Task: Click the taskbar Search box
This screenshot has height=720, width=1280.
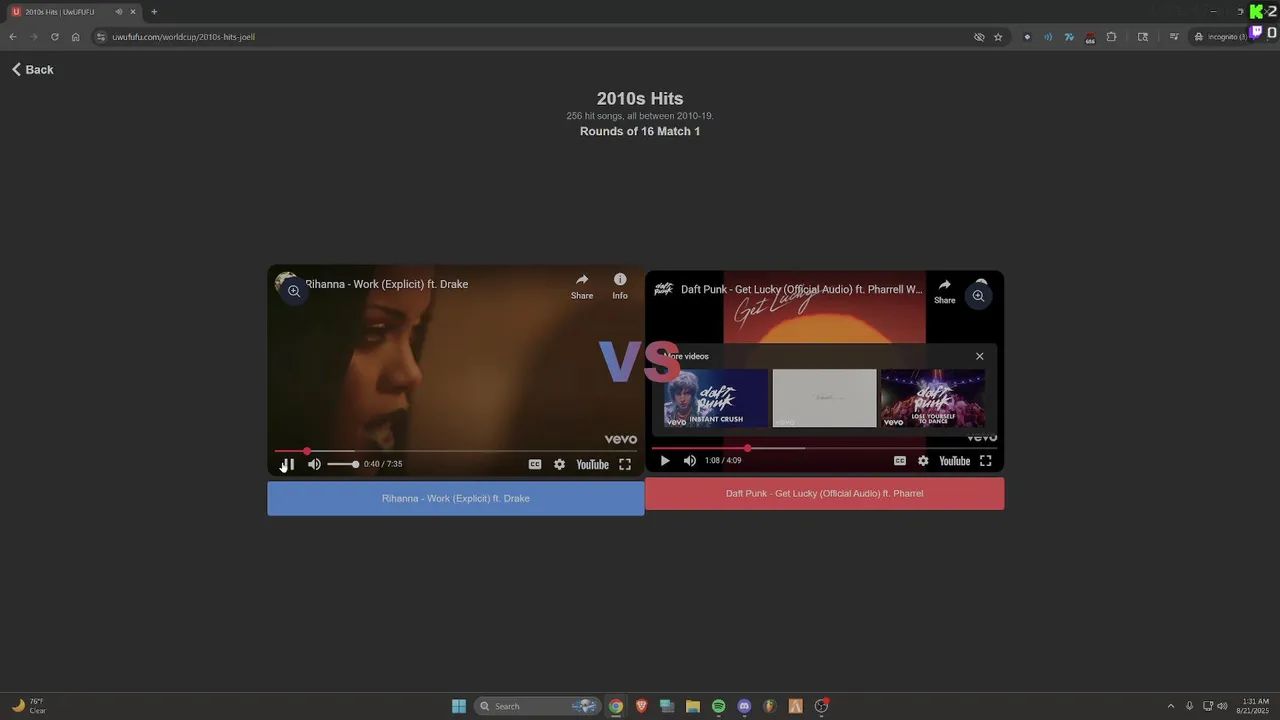Action: pos(537,706)
